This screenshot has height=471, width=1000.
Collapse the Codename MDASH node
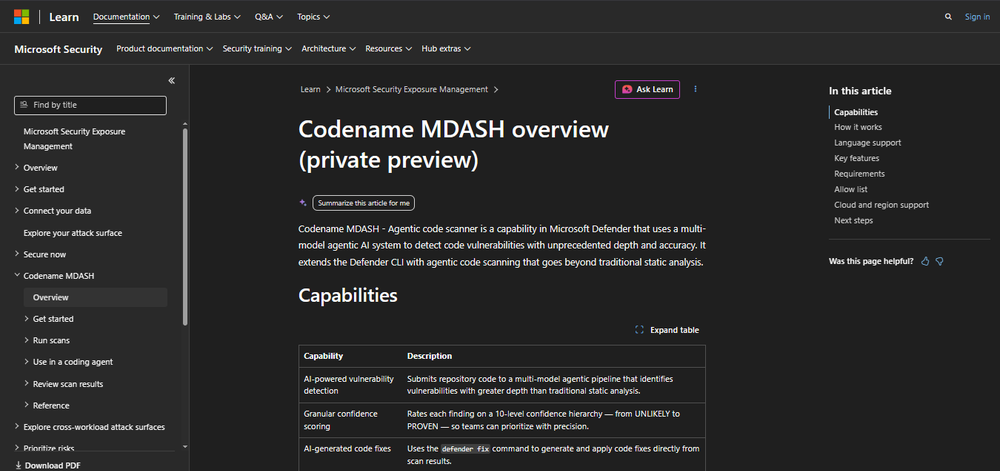tap(17, 276)
